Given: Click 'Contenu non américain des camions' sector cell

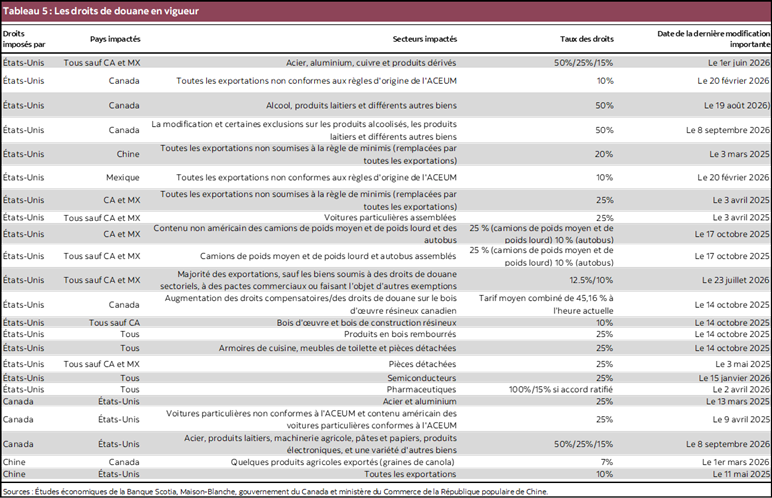Looking at the screenshot, I should [x=305, y=234].
